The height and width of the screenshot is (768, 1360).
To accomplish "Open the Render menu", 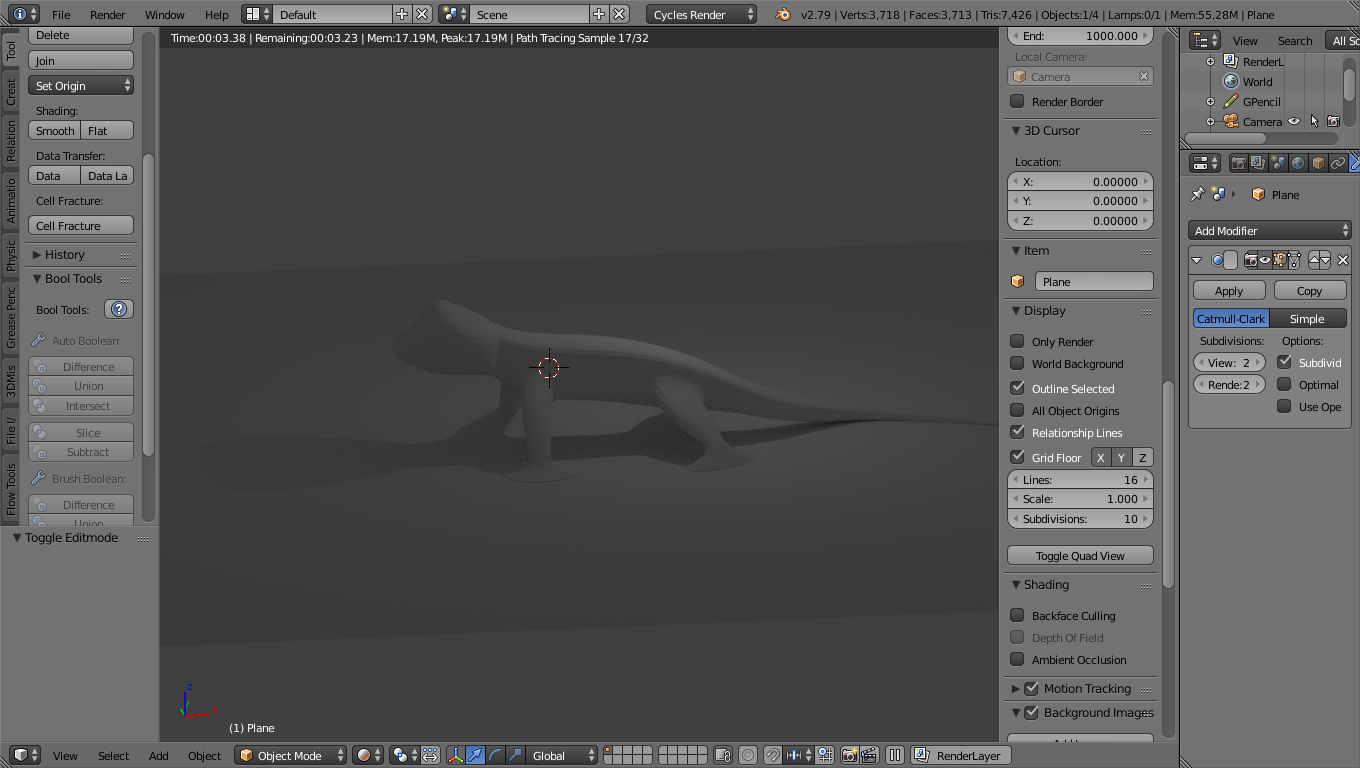I will point(108,14).
